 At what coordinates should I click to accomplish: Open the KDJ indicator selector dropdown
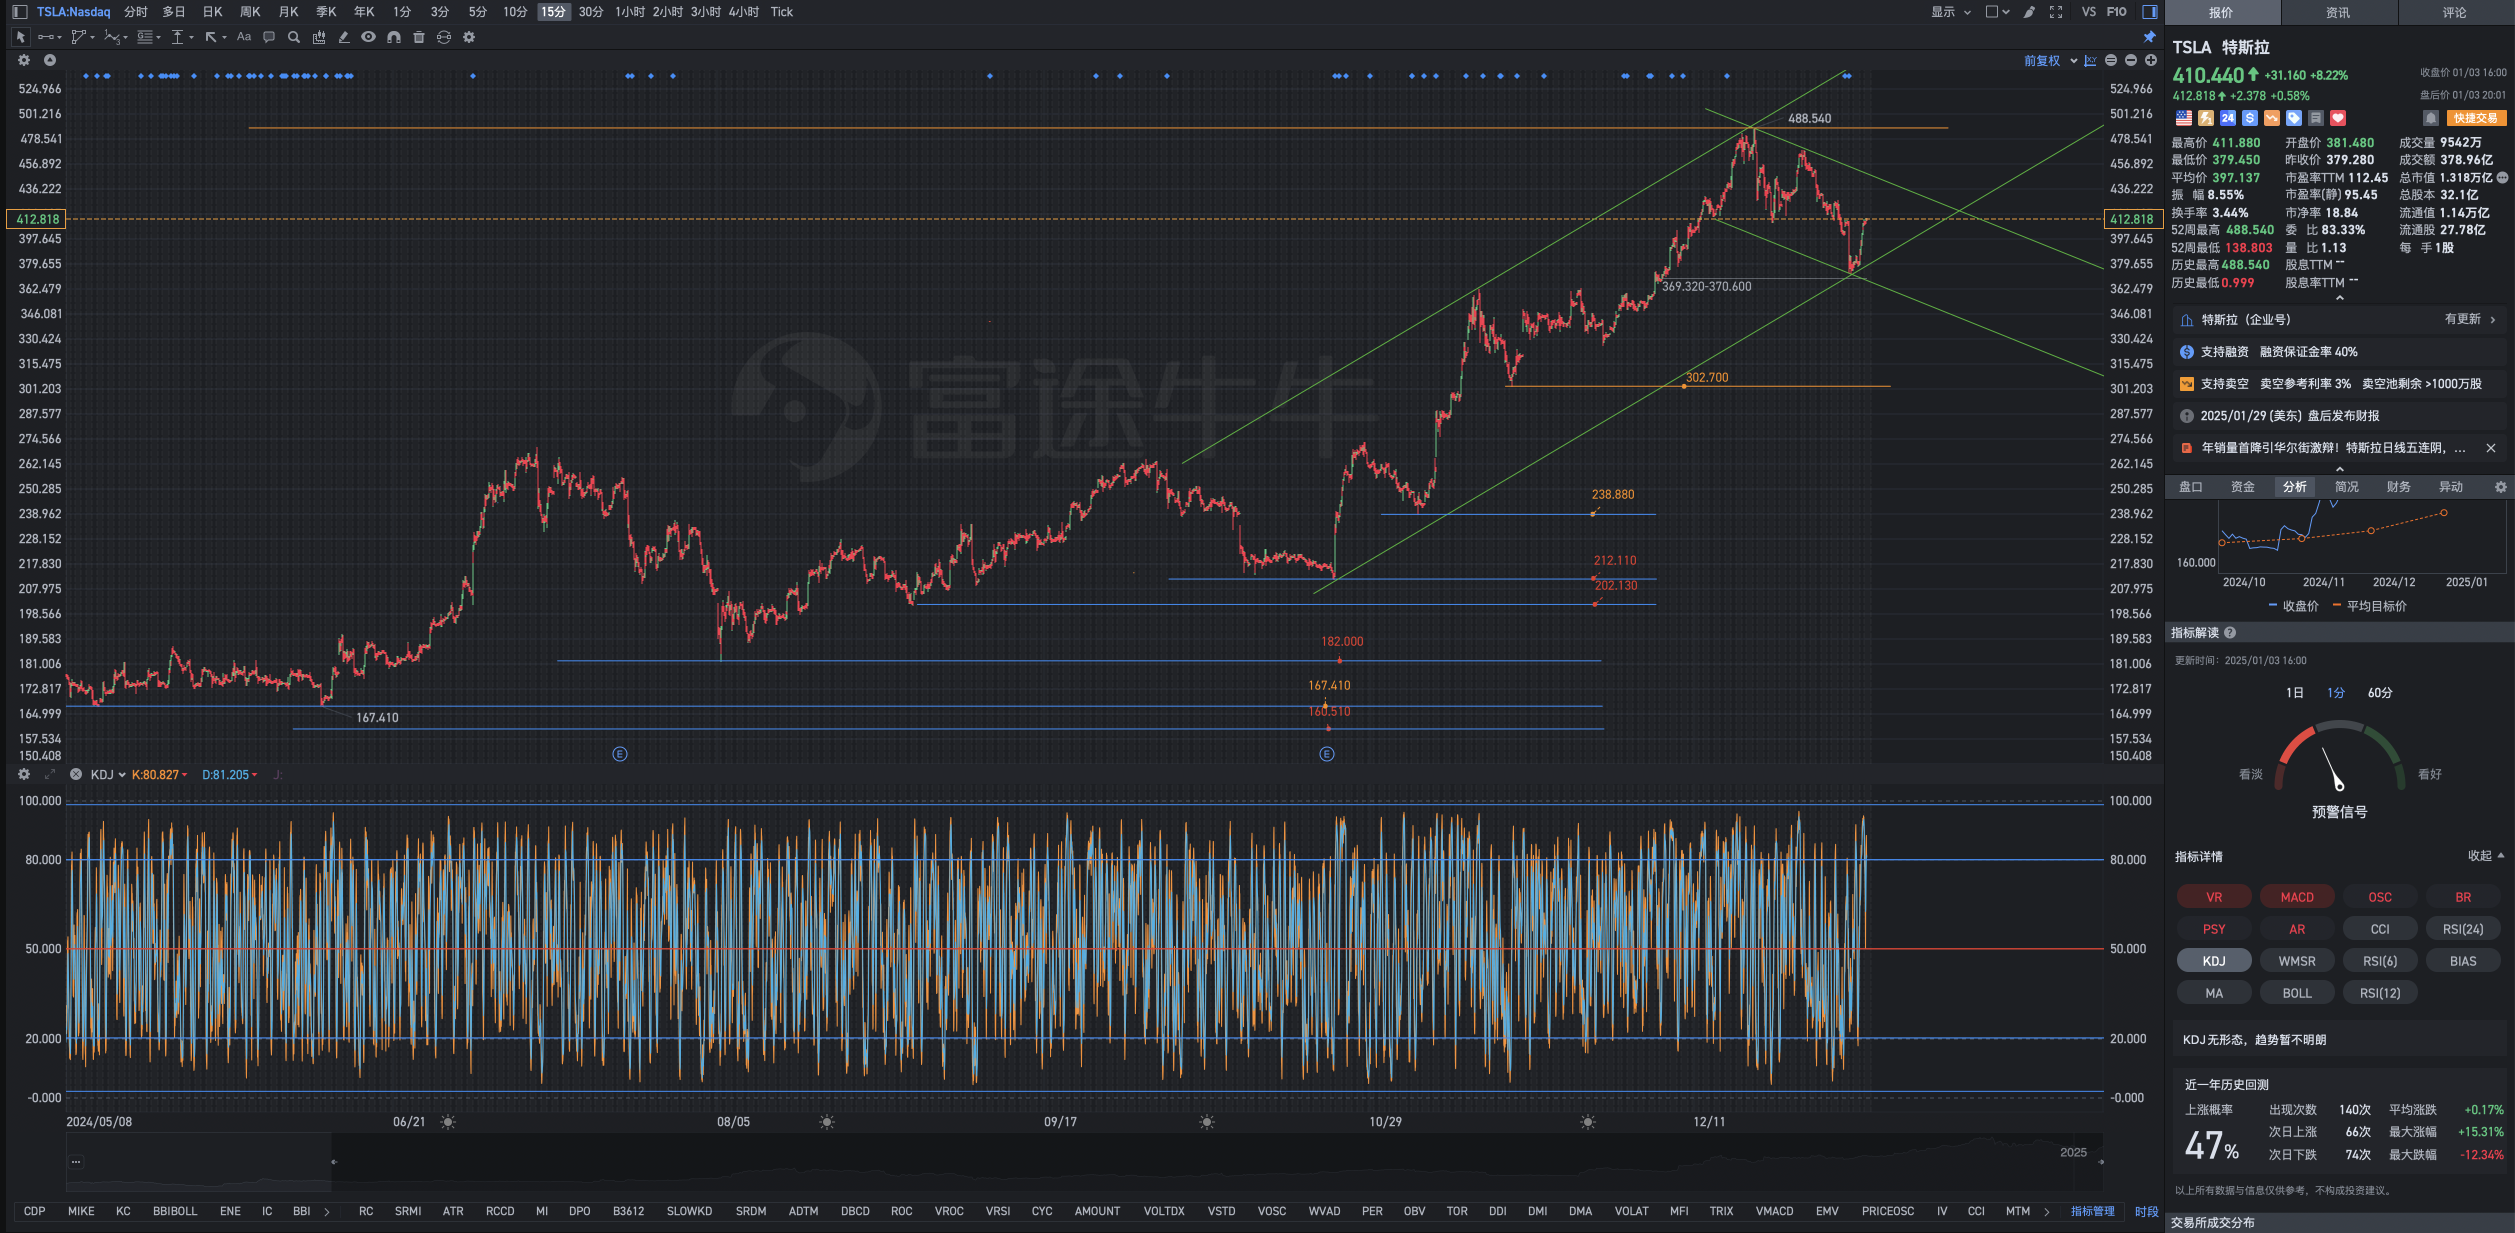[x=108, y=775]
